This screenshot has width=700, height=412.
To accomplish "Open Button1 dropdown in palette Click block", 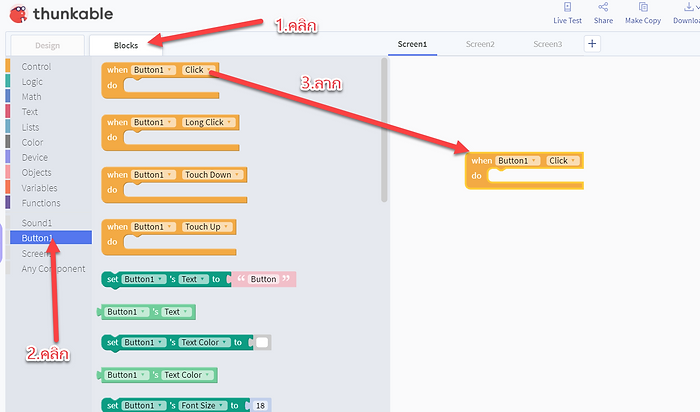I will tap(154, 70).
